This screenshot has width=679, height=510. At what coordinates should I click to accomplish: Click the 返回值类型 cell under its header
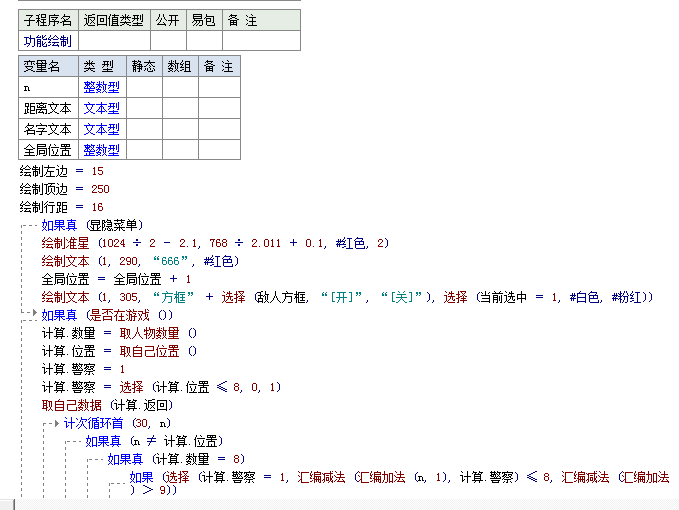[x=113, y=41]
